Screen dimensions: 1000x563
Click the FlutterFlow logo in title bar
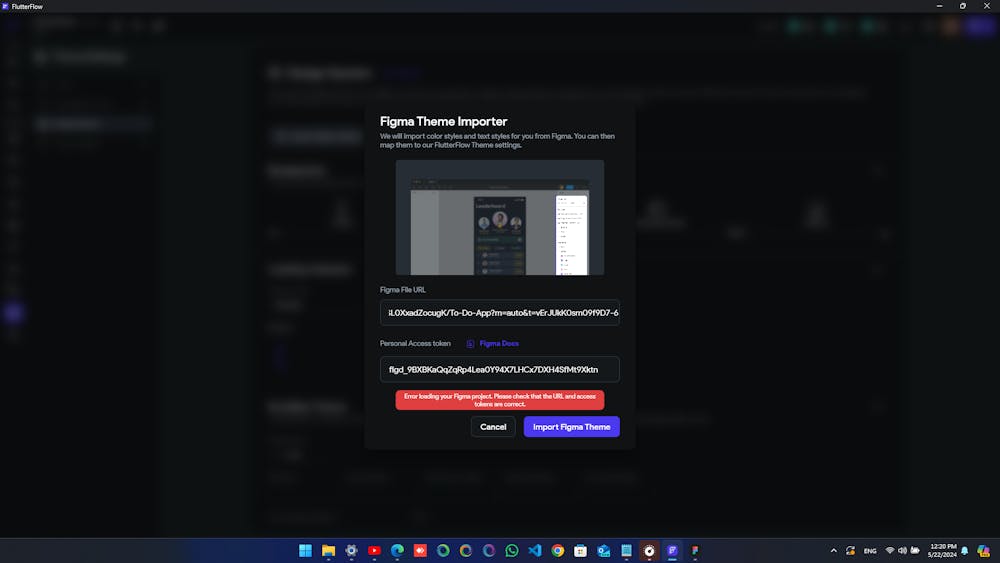click(5, 6)
